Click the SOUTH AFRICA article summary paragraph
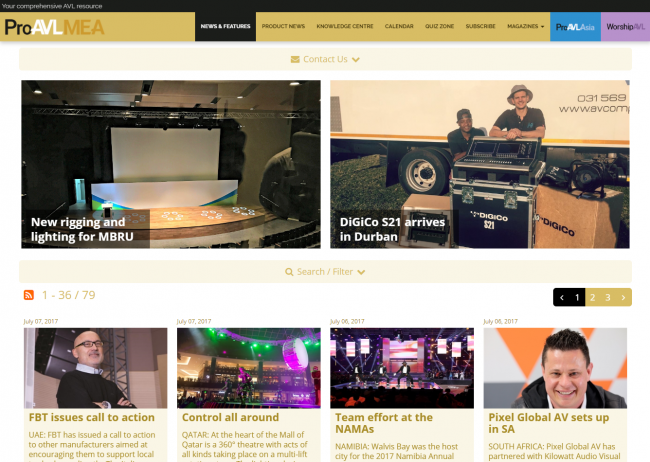Image resolution: width=650 pixels, height=462 pixels. [x=554, y=452]
